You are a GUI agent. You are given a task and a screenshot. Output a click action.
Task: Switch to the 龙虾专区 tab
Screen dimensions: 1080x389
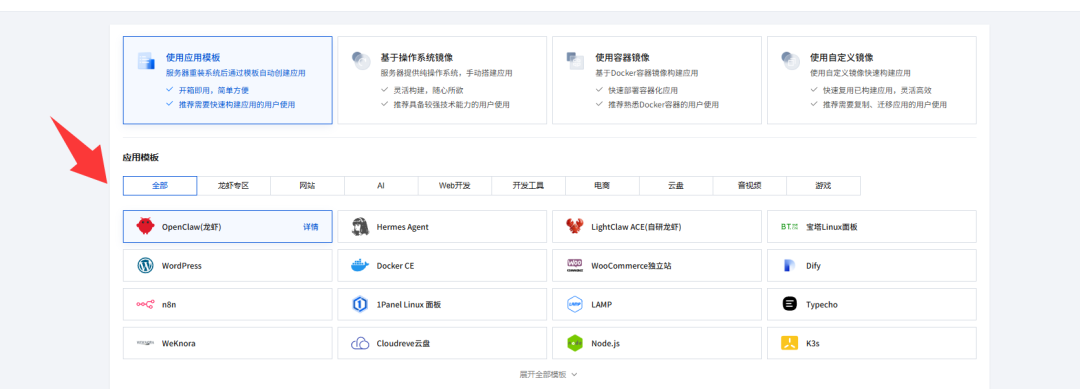pyautogui.click(x=233, y=186)
